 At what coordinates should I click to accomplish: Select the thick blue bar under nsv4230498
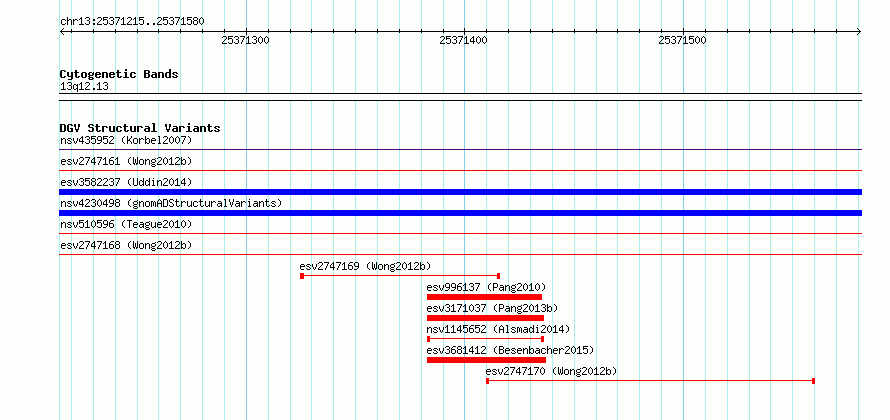click(x=460, y=213)
